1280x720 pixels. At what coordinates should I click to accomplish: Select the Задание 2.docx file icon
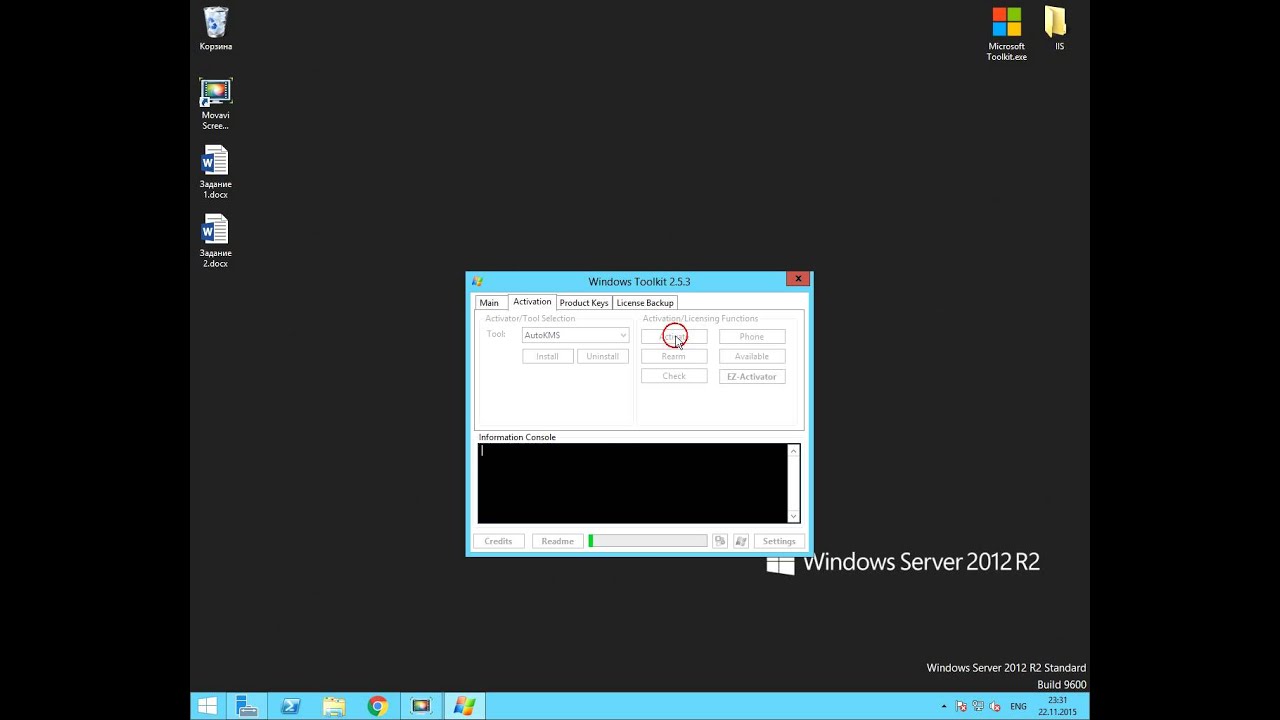(215, 241)
